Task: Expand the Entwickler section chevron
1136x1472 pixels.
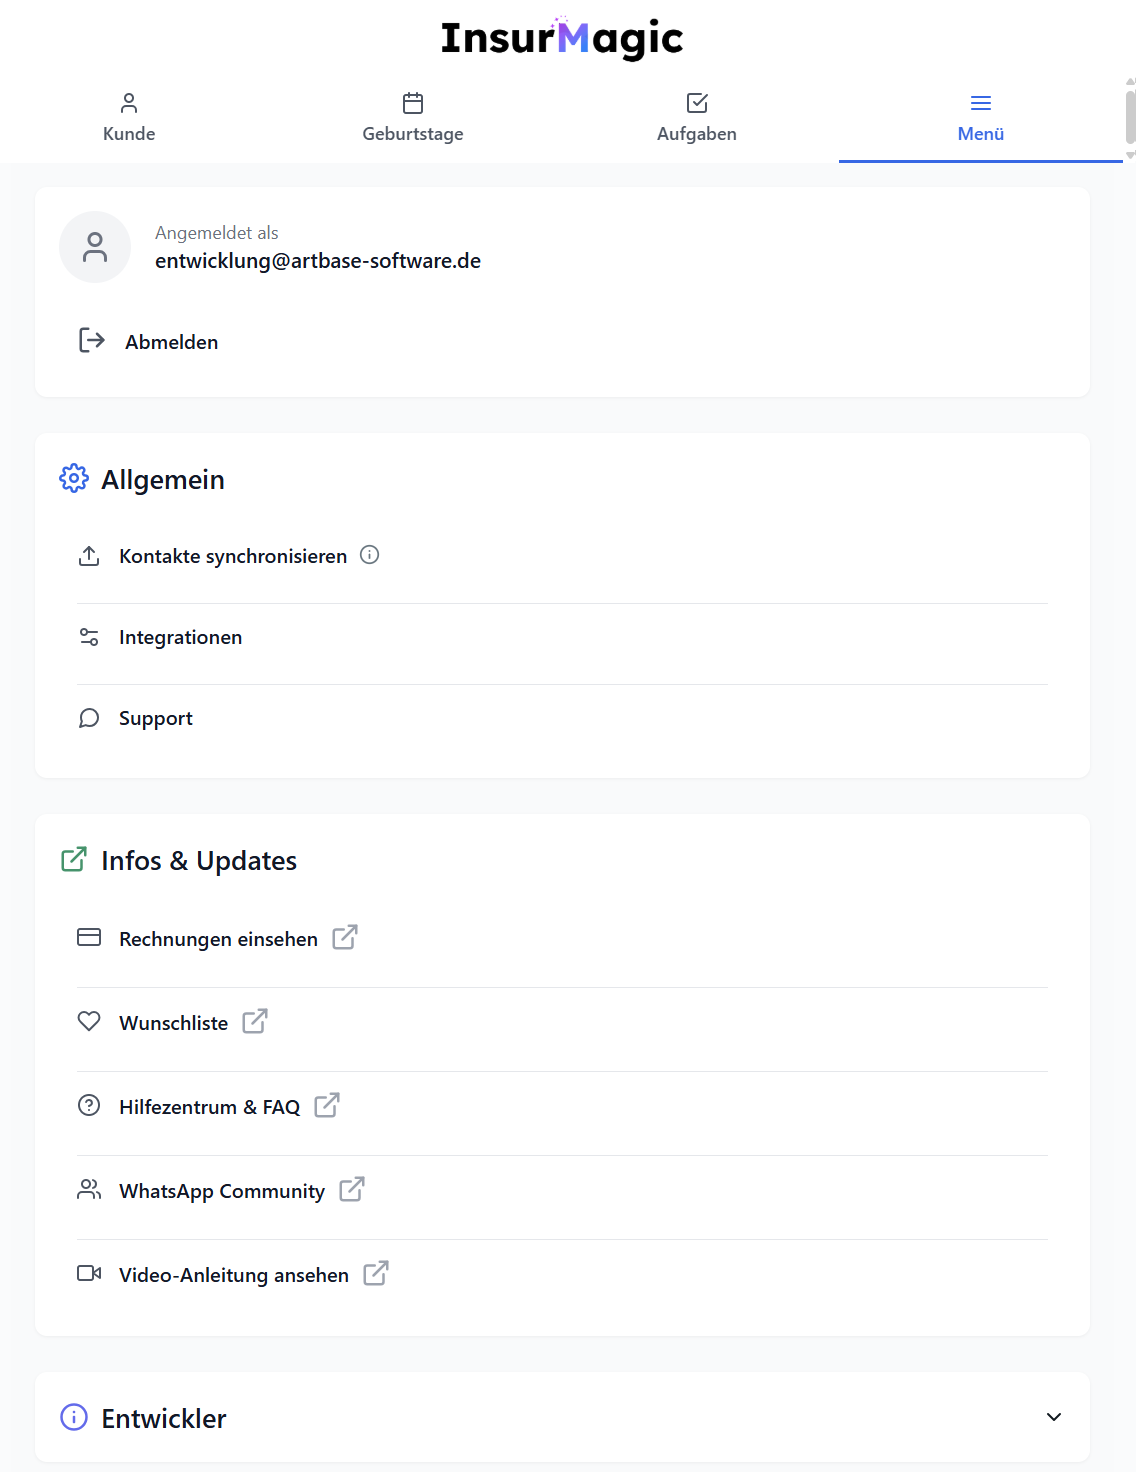Action: point(1054,1417)
